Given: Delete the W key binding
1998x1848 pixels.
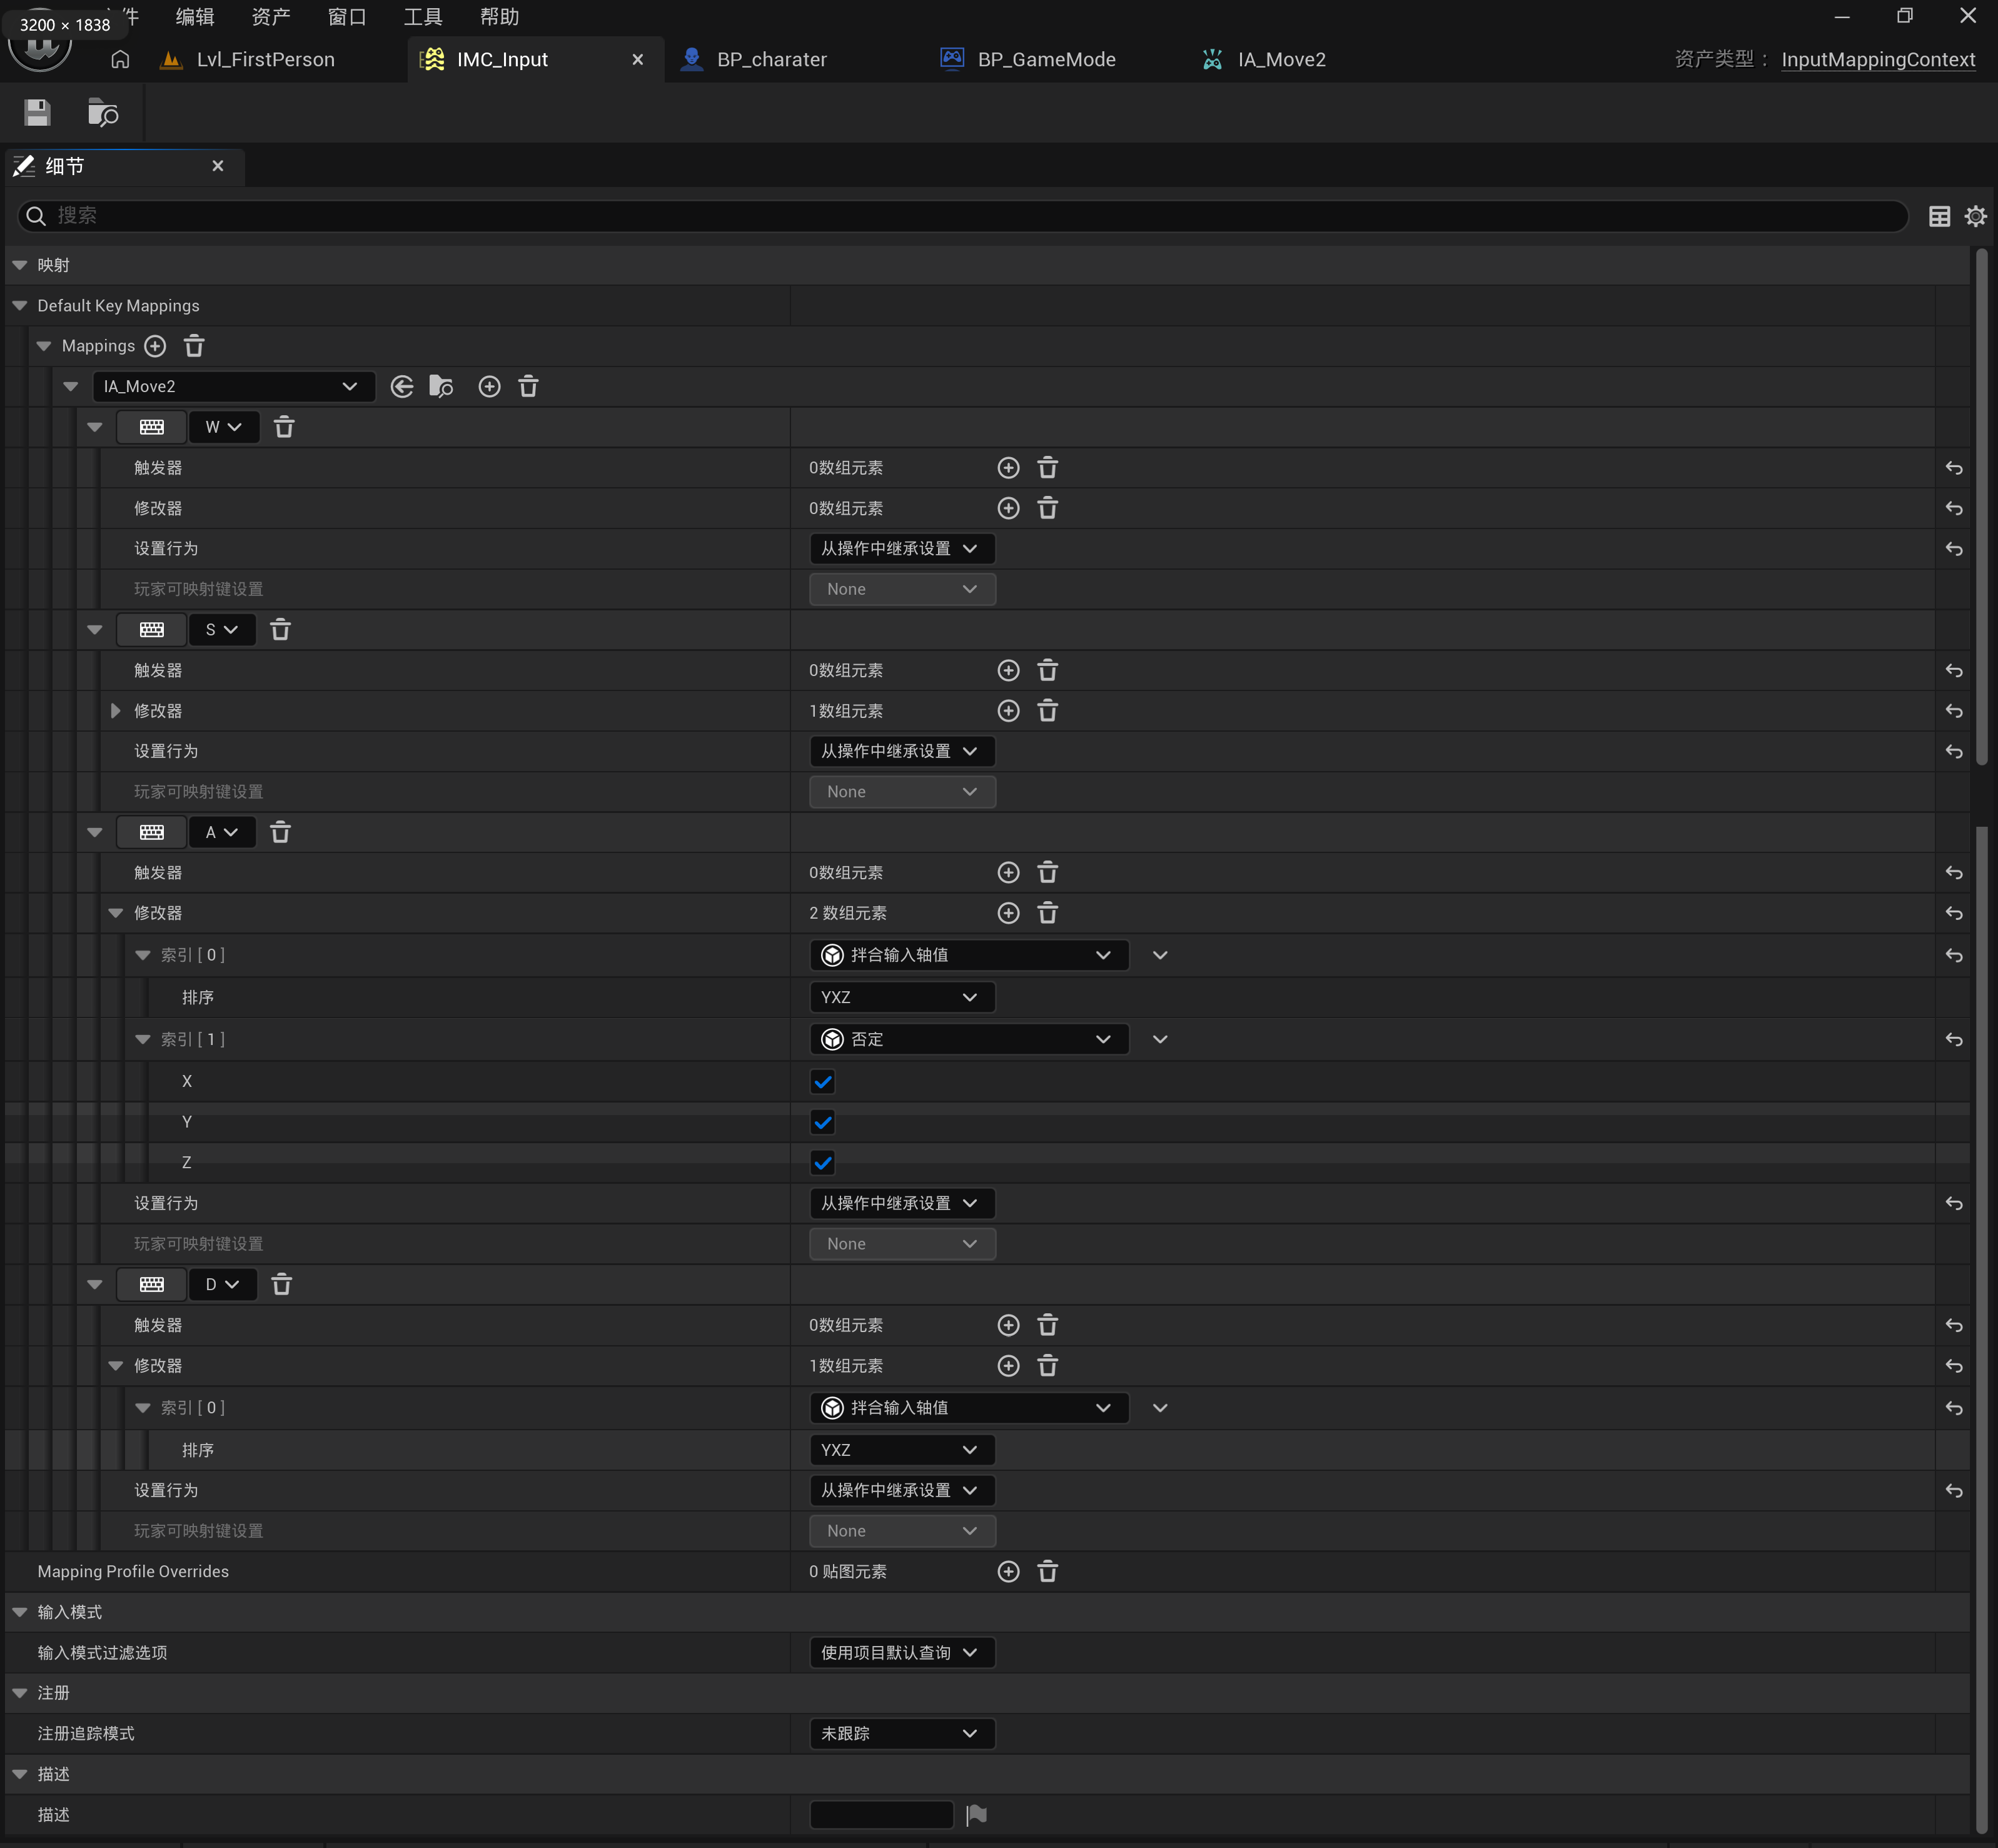Looking at the screenshot, I should (x=284, y=428).
